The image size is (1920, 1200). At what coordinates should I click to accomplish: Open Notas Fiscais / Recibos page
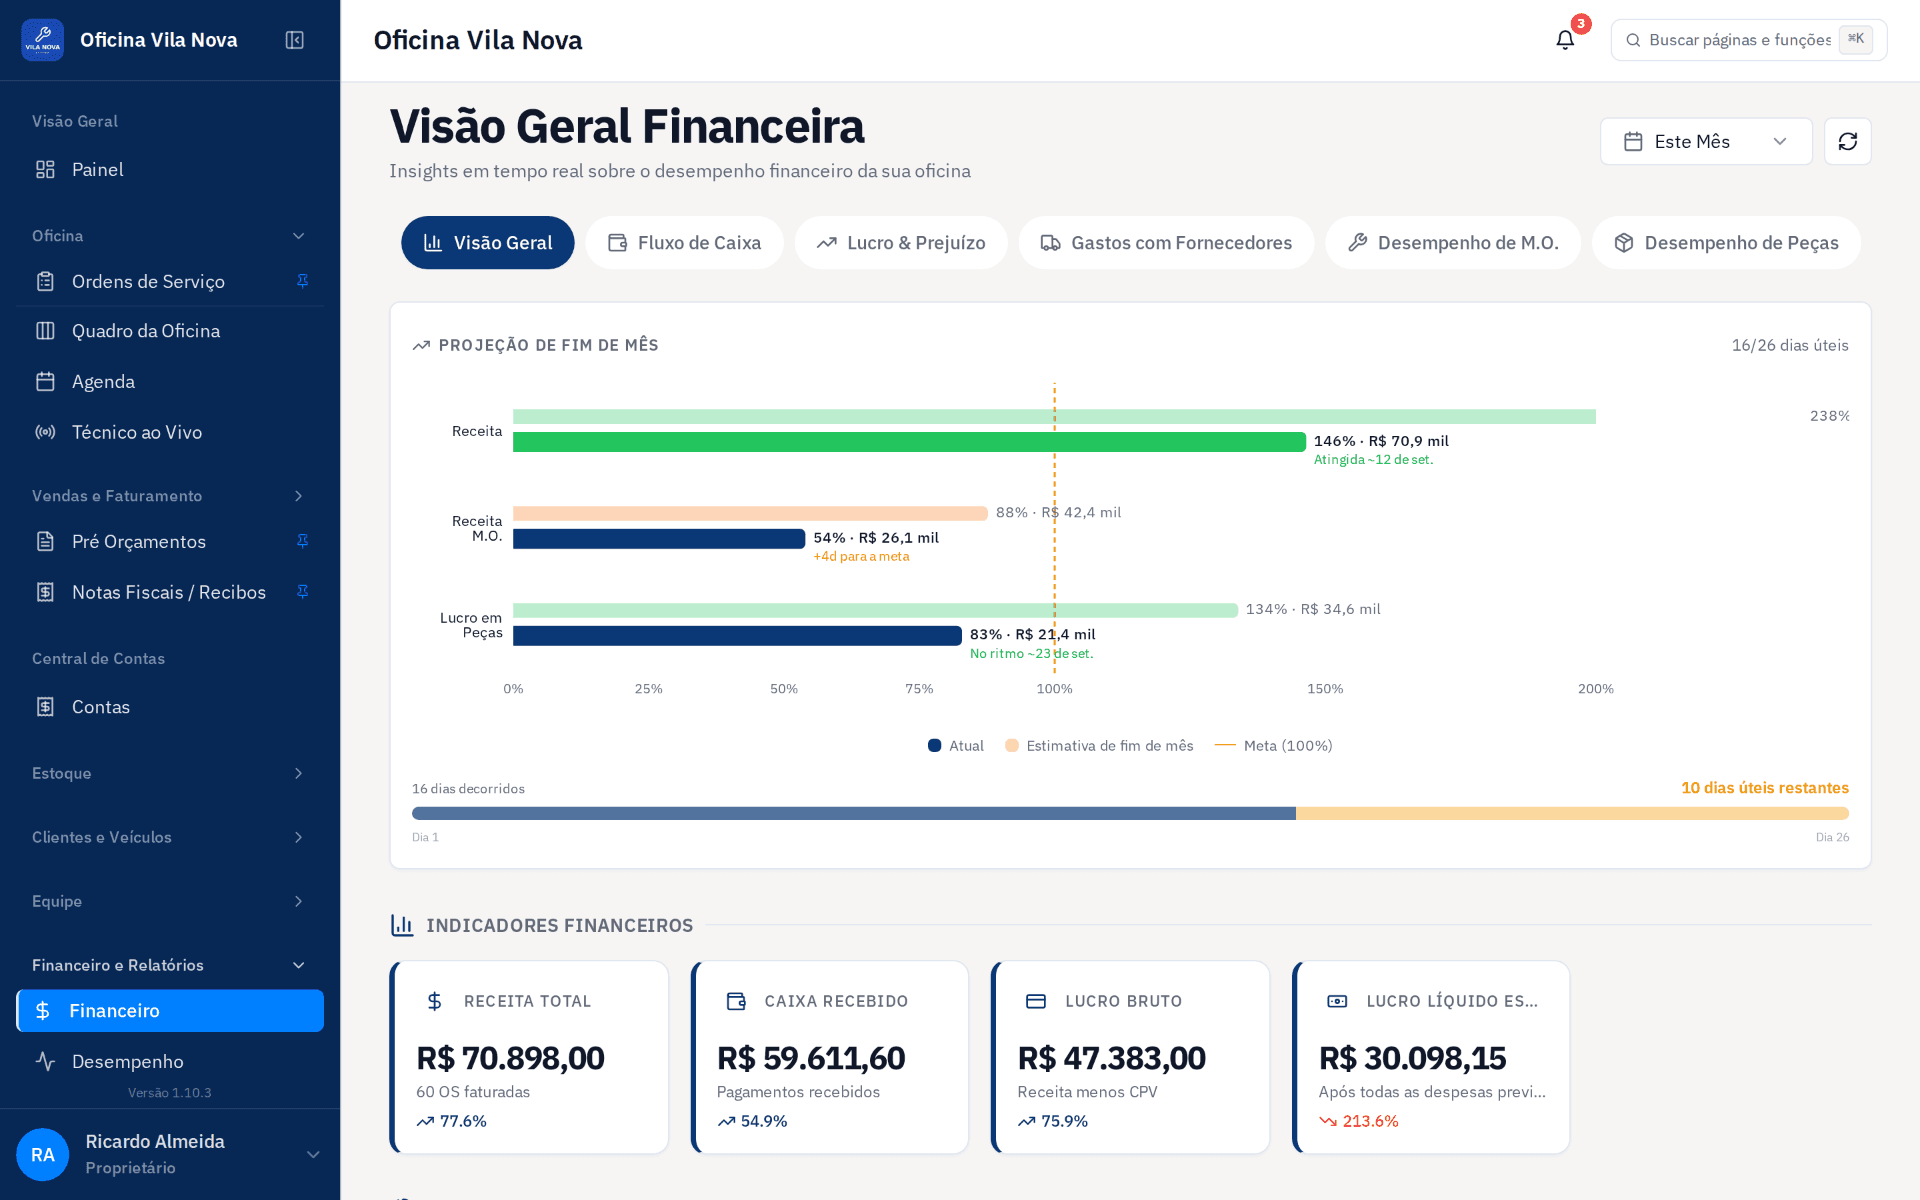click(170, 592)
